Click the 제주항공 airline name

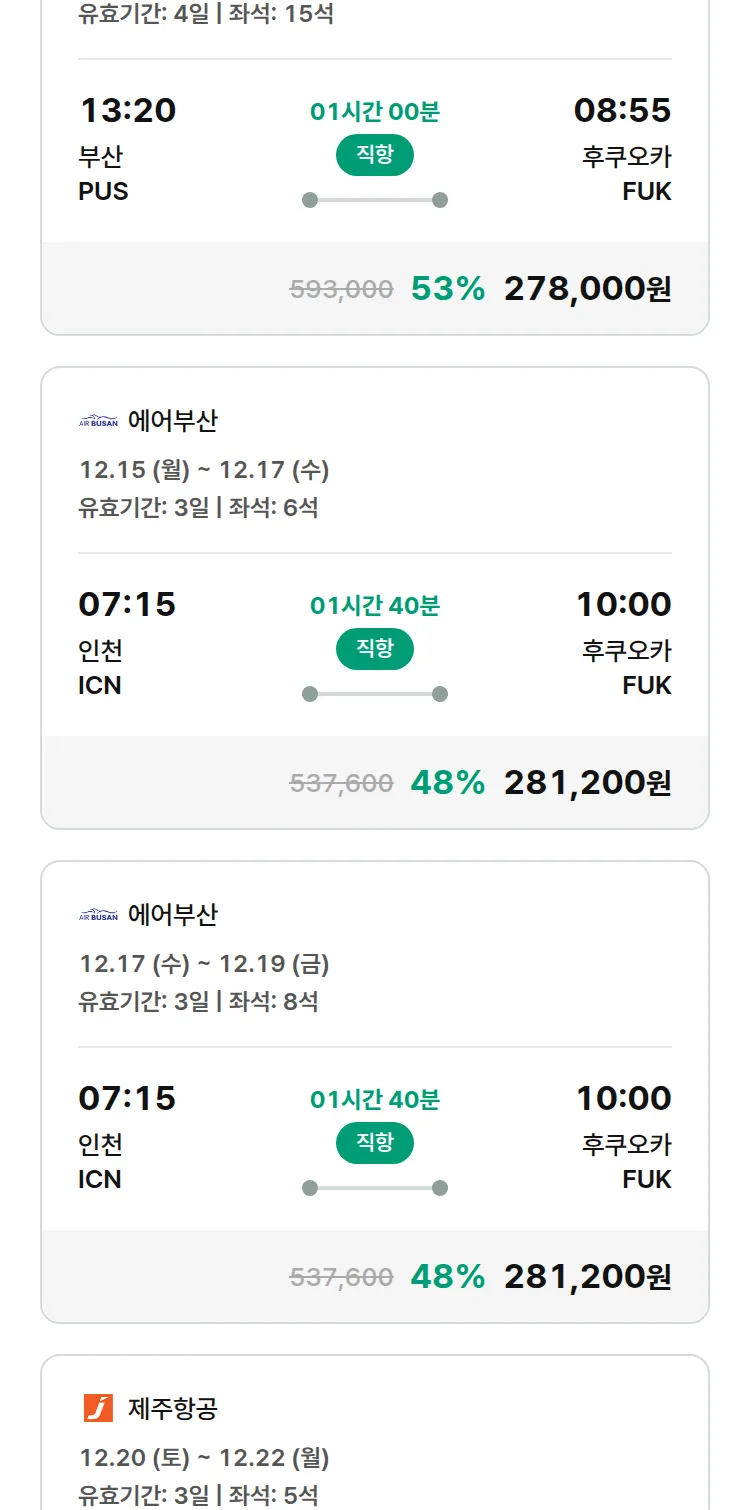(x=172, y=1409)
